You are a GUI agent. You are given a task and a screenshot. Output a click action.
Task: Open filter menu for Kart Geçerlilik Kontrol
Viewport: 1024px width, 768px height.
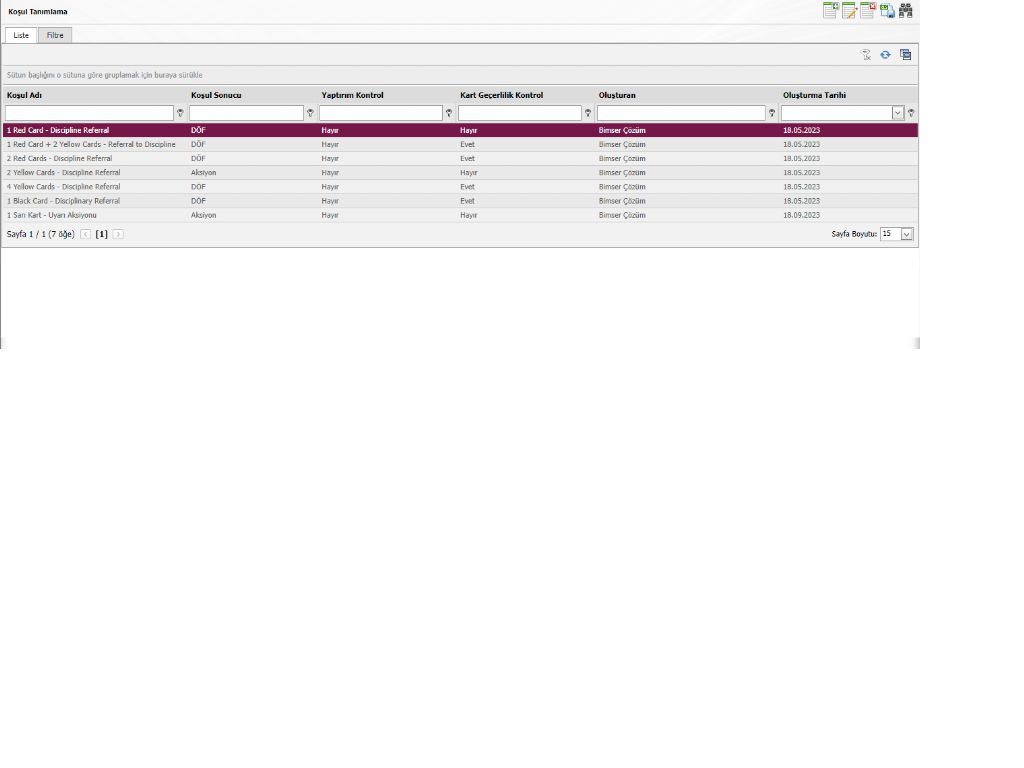click(588, 113)
